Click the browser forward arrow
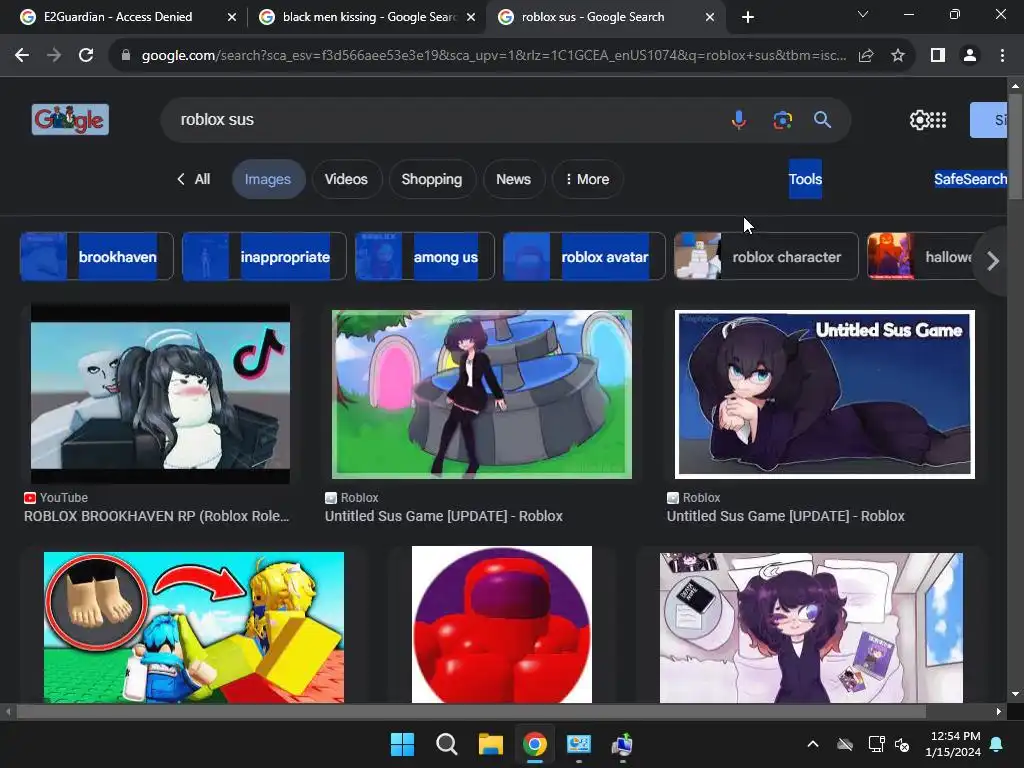 point(54,56)
